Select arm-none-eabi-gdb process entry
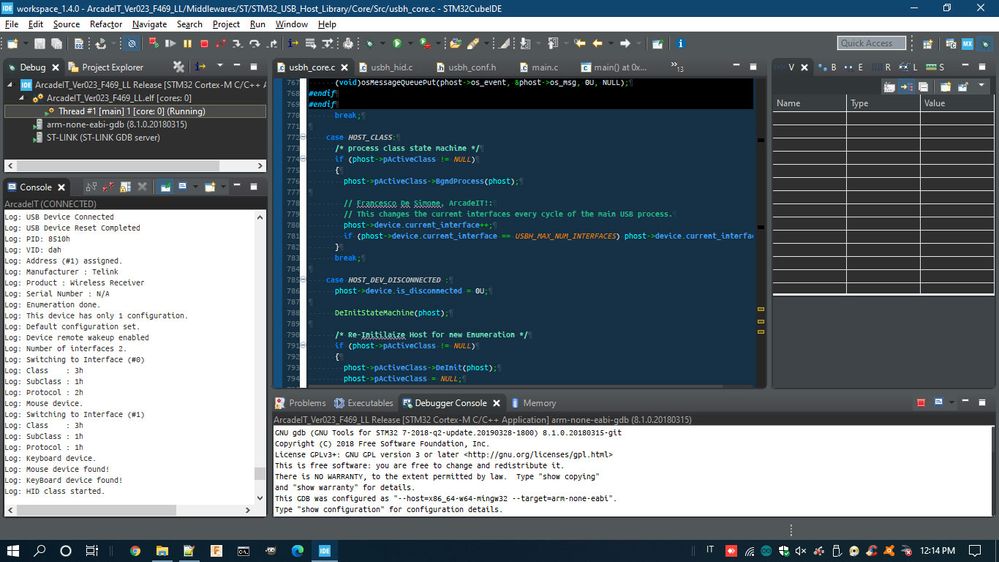999x562 pixels. (110, 124)
